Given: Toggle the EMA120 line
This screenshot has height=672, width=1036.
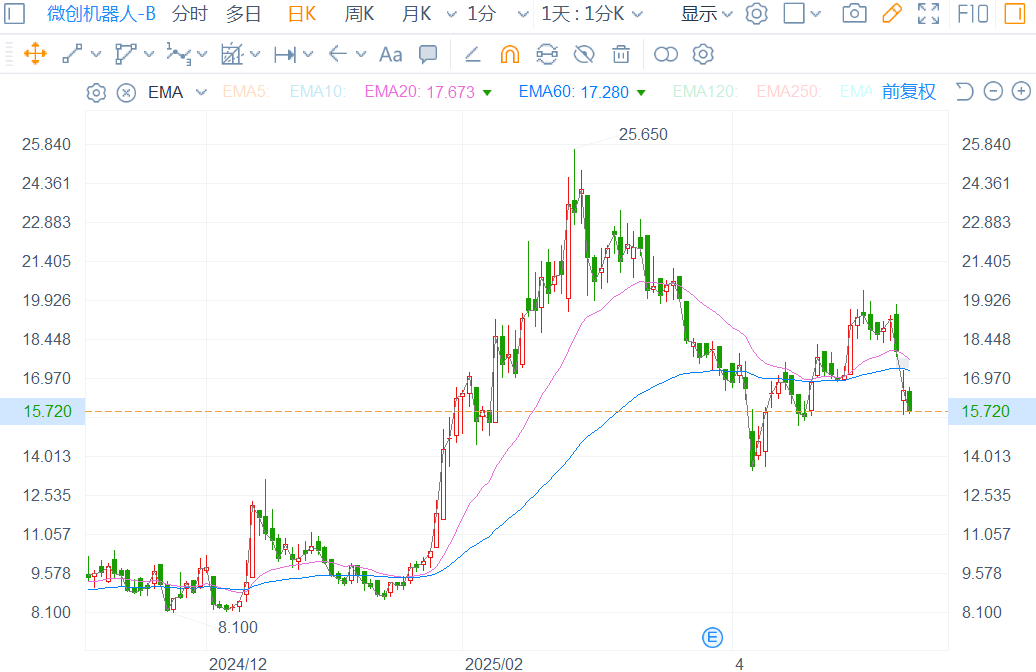Looking at the screenshot, I should click(705, 92).
